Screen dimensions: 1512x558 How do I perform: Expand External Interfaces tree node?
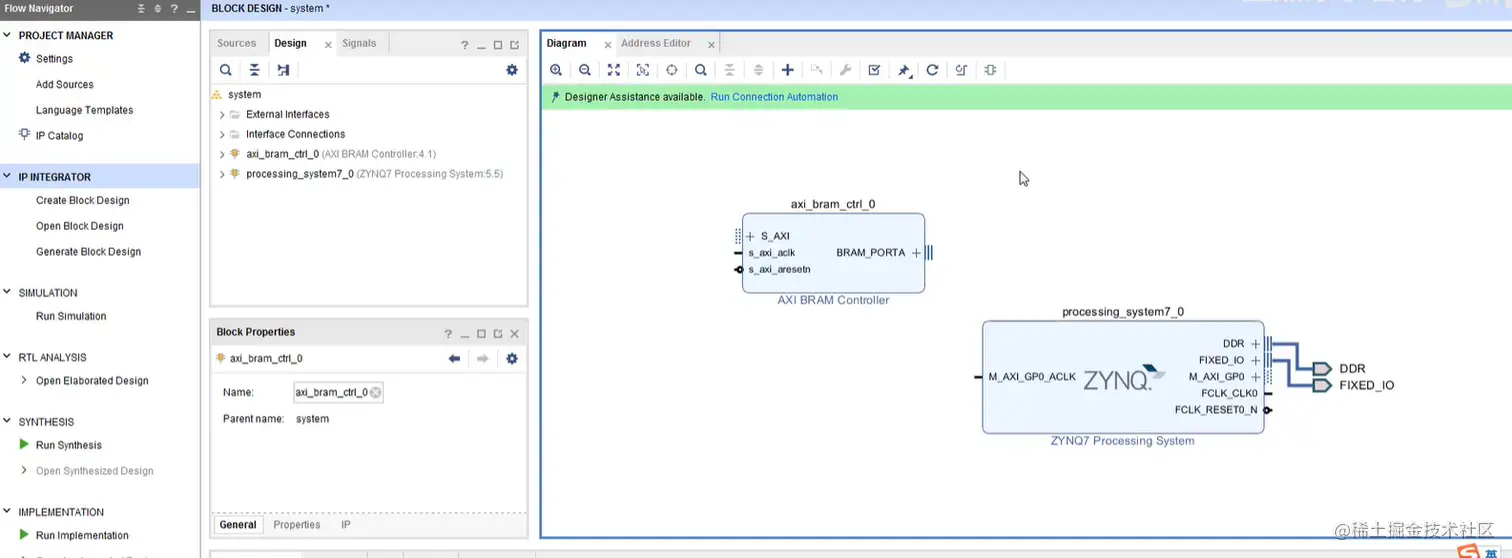tap(222, 114)
